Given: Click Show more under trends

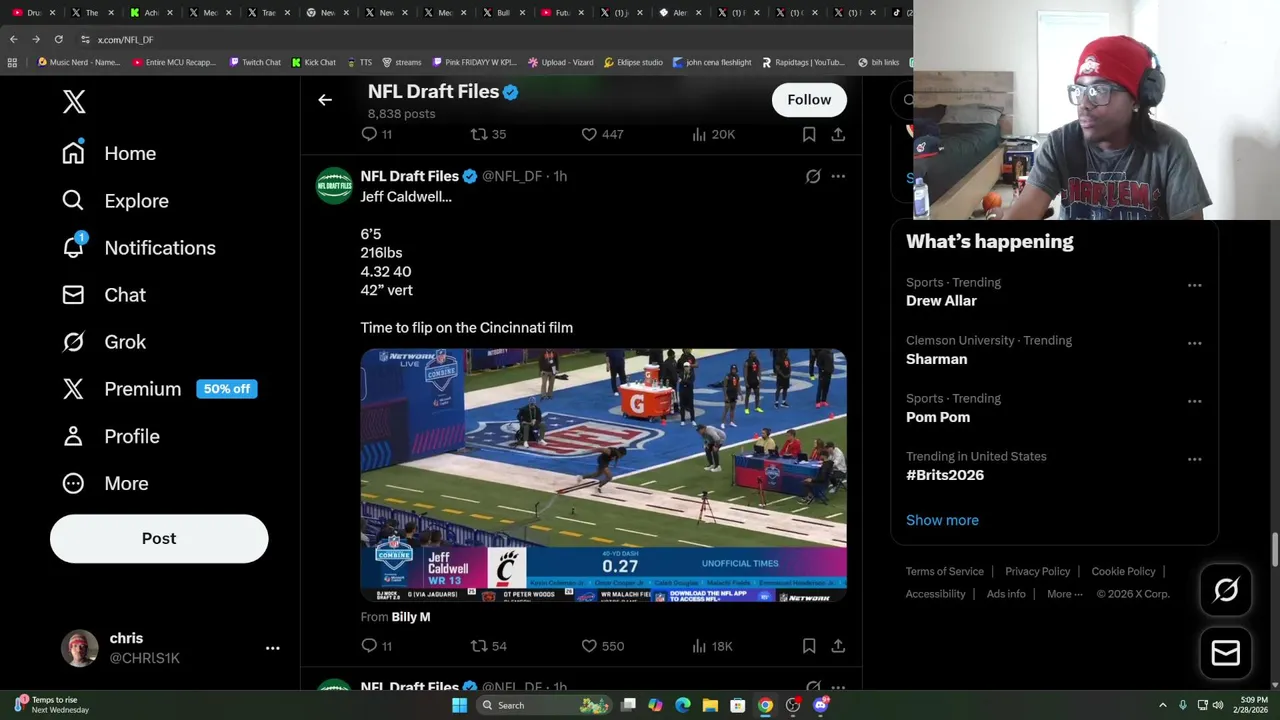Looking at the screenshot, I should (x=942, y=520).
